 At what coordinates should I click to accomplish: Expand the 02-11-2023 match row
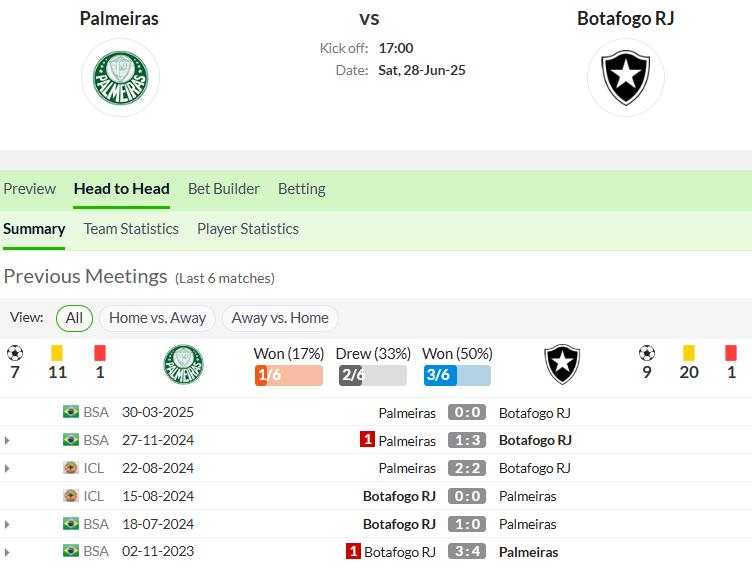pos(7,552)
